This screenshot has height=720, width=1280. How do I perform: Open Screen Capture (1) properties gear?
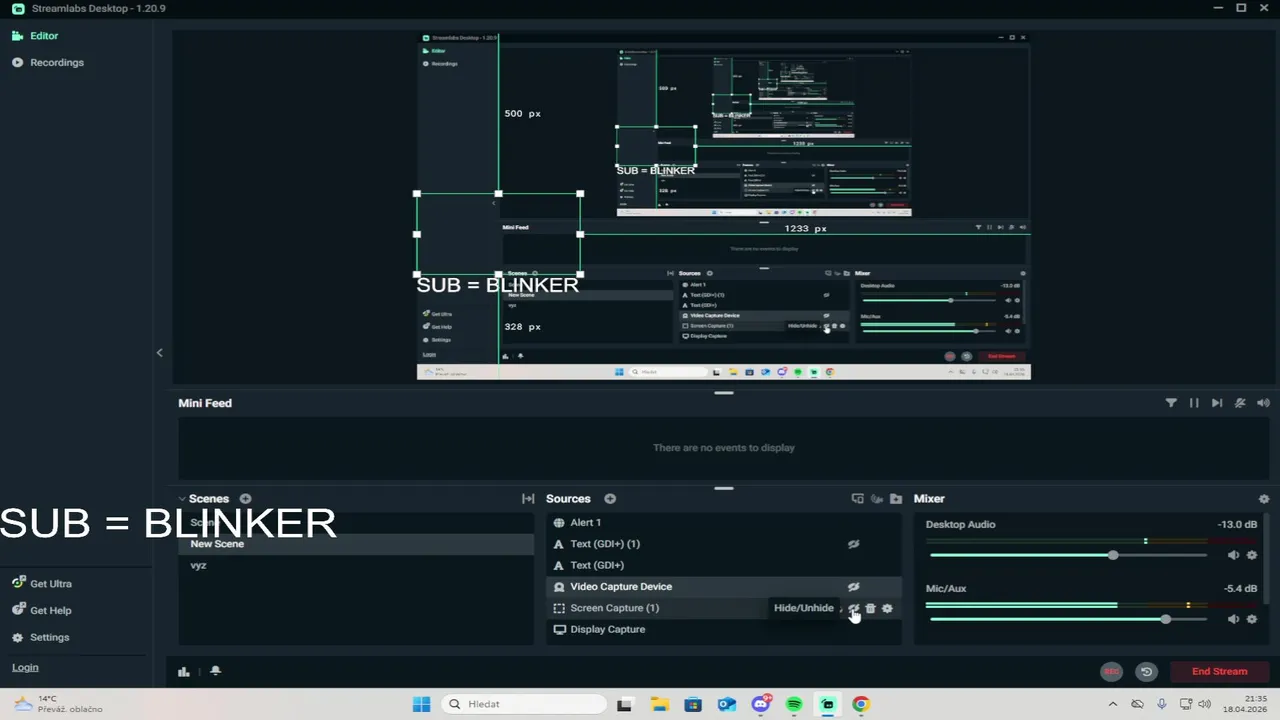click(x=887, y=608)
